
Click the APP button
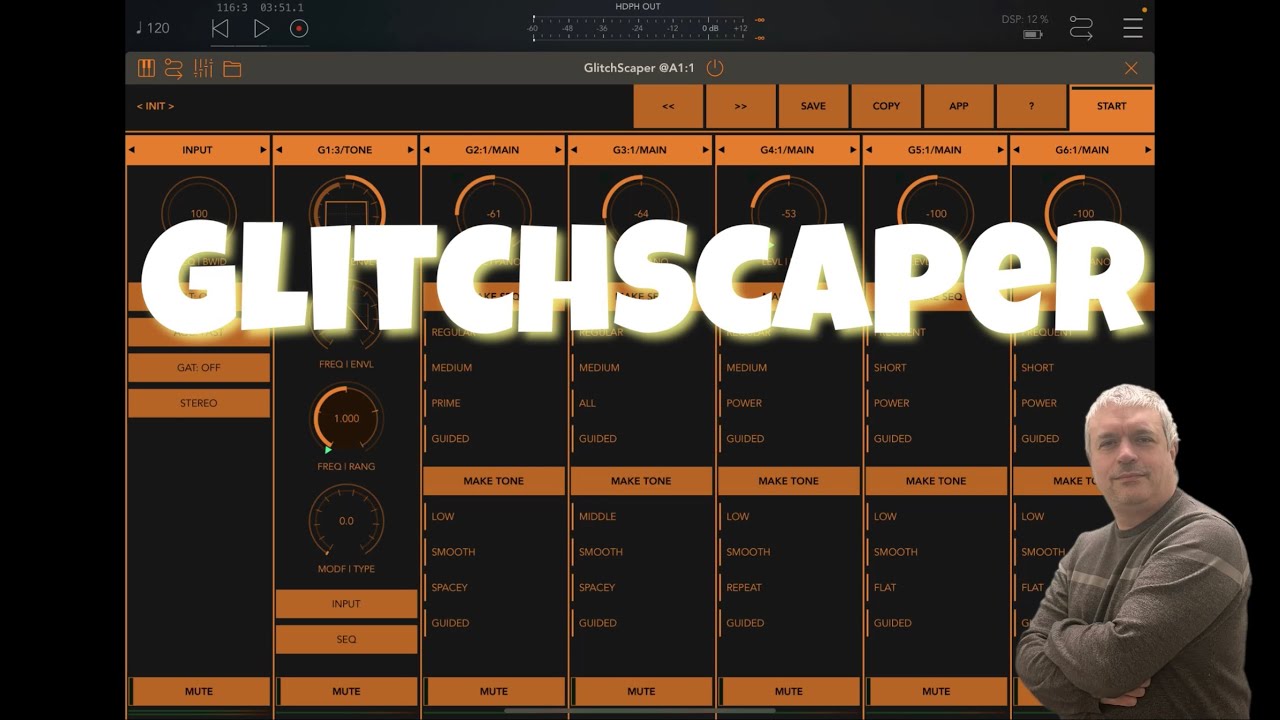[x=958, y=106]
